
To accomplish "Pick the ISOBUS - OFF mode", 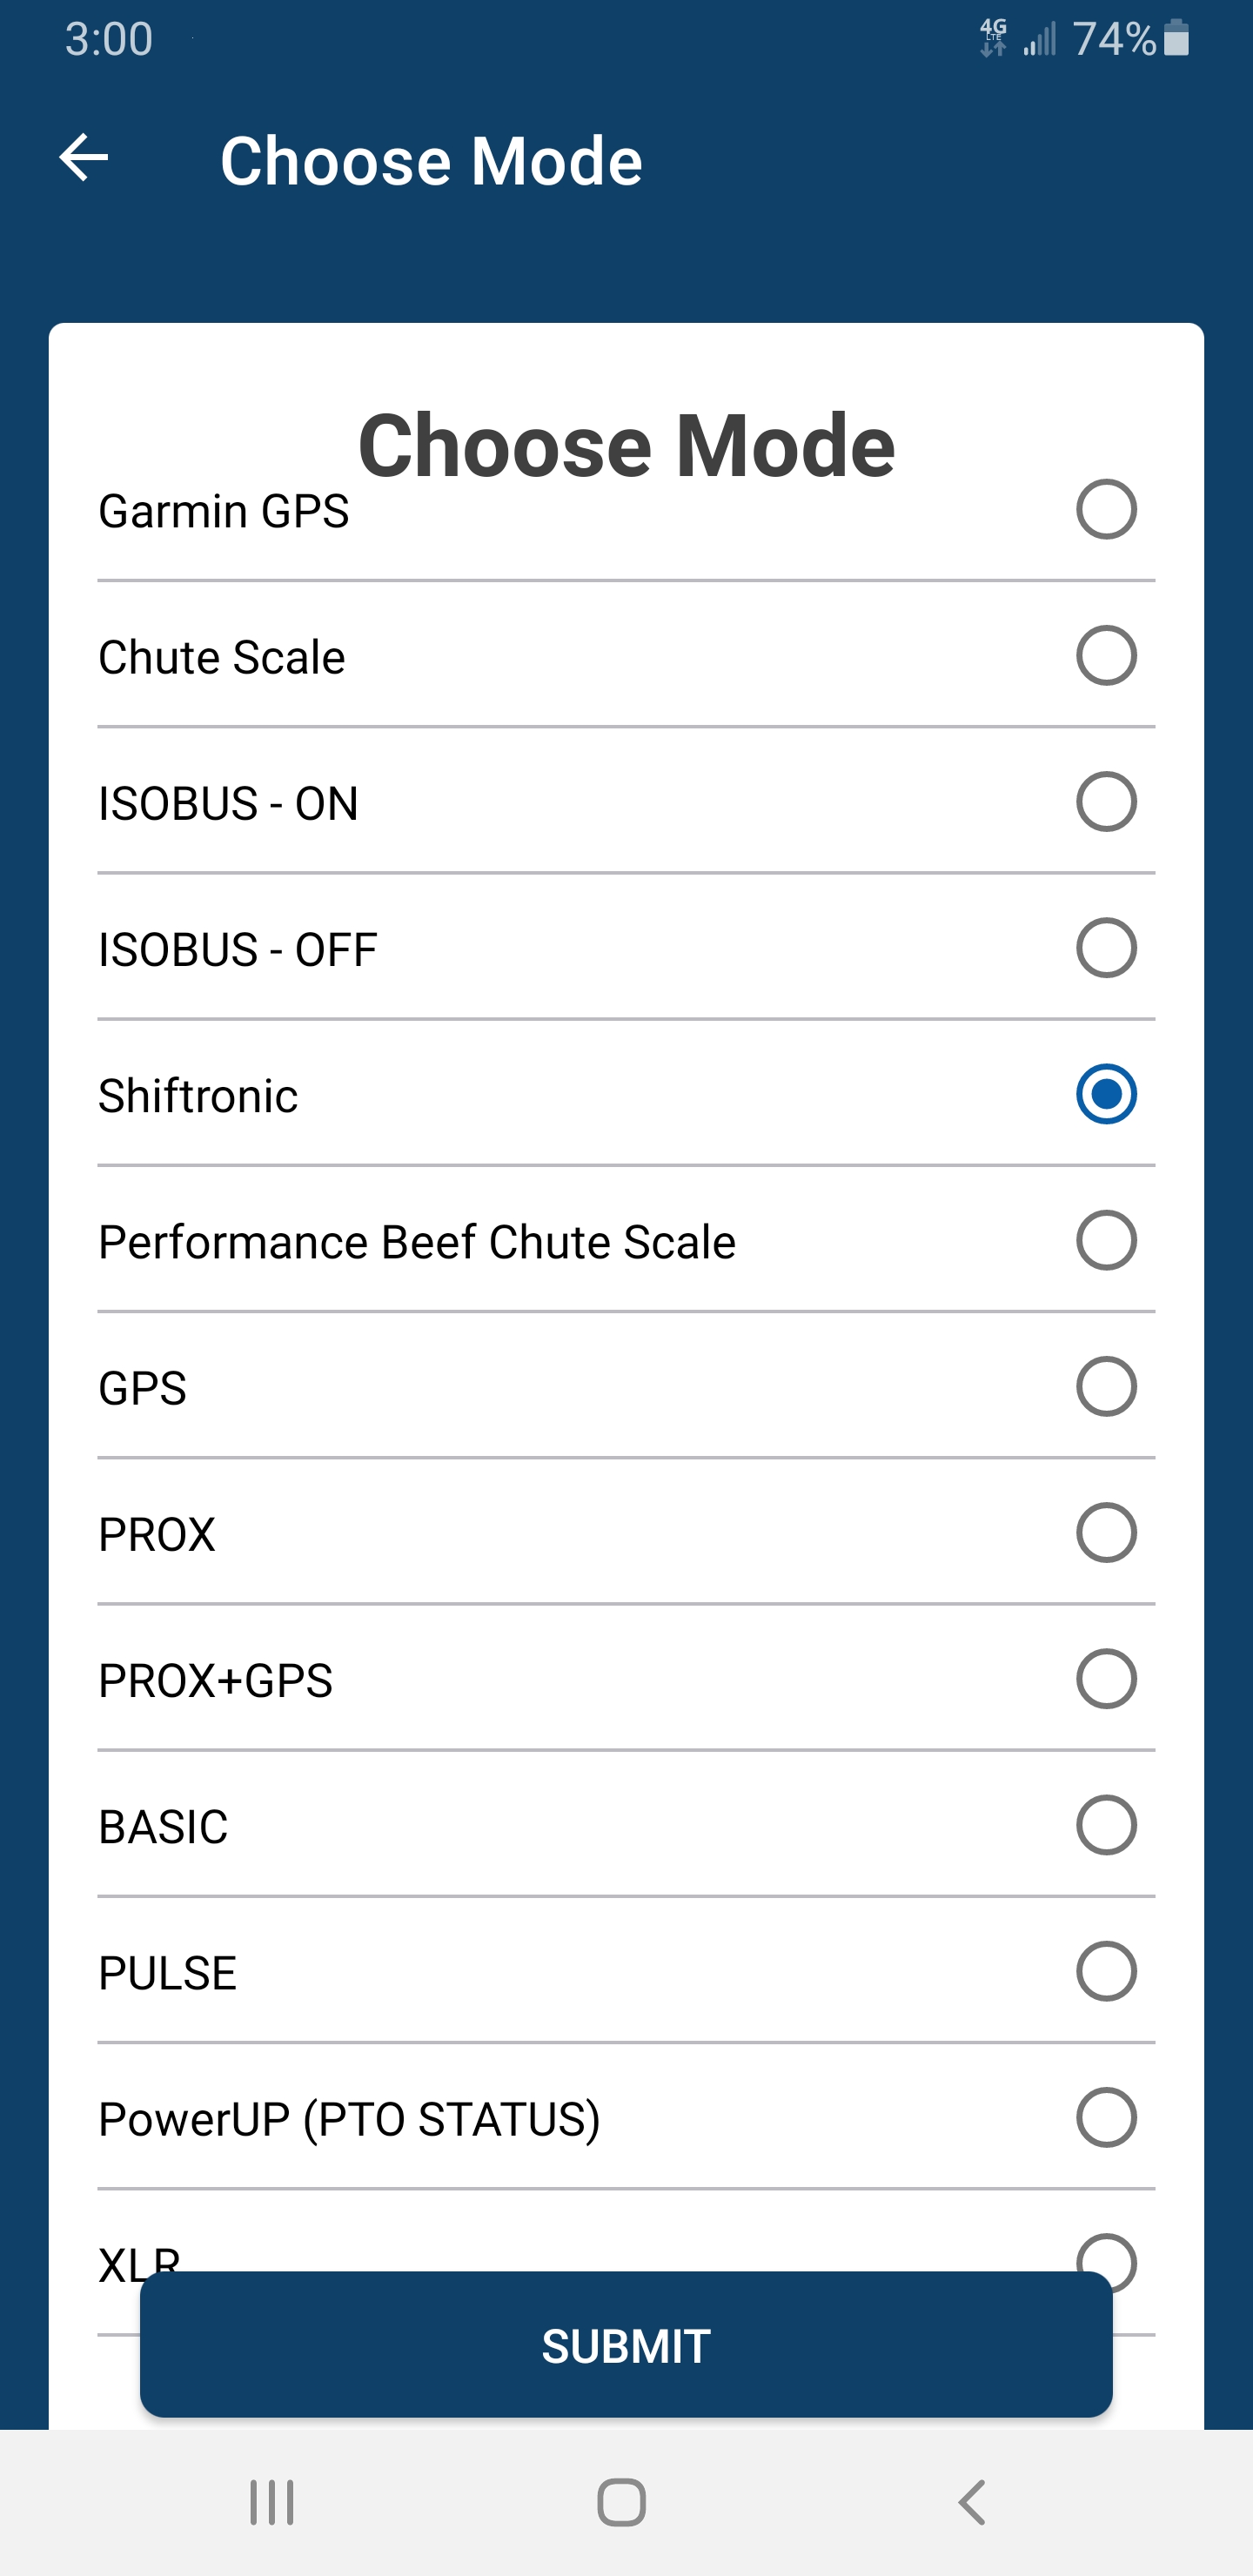I will point(1105,948).
